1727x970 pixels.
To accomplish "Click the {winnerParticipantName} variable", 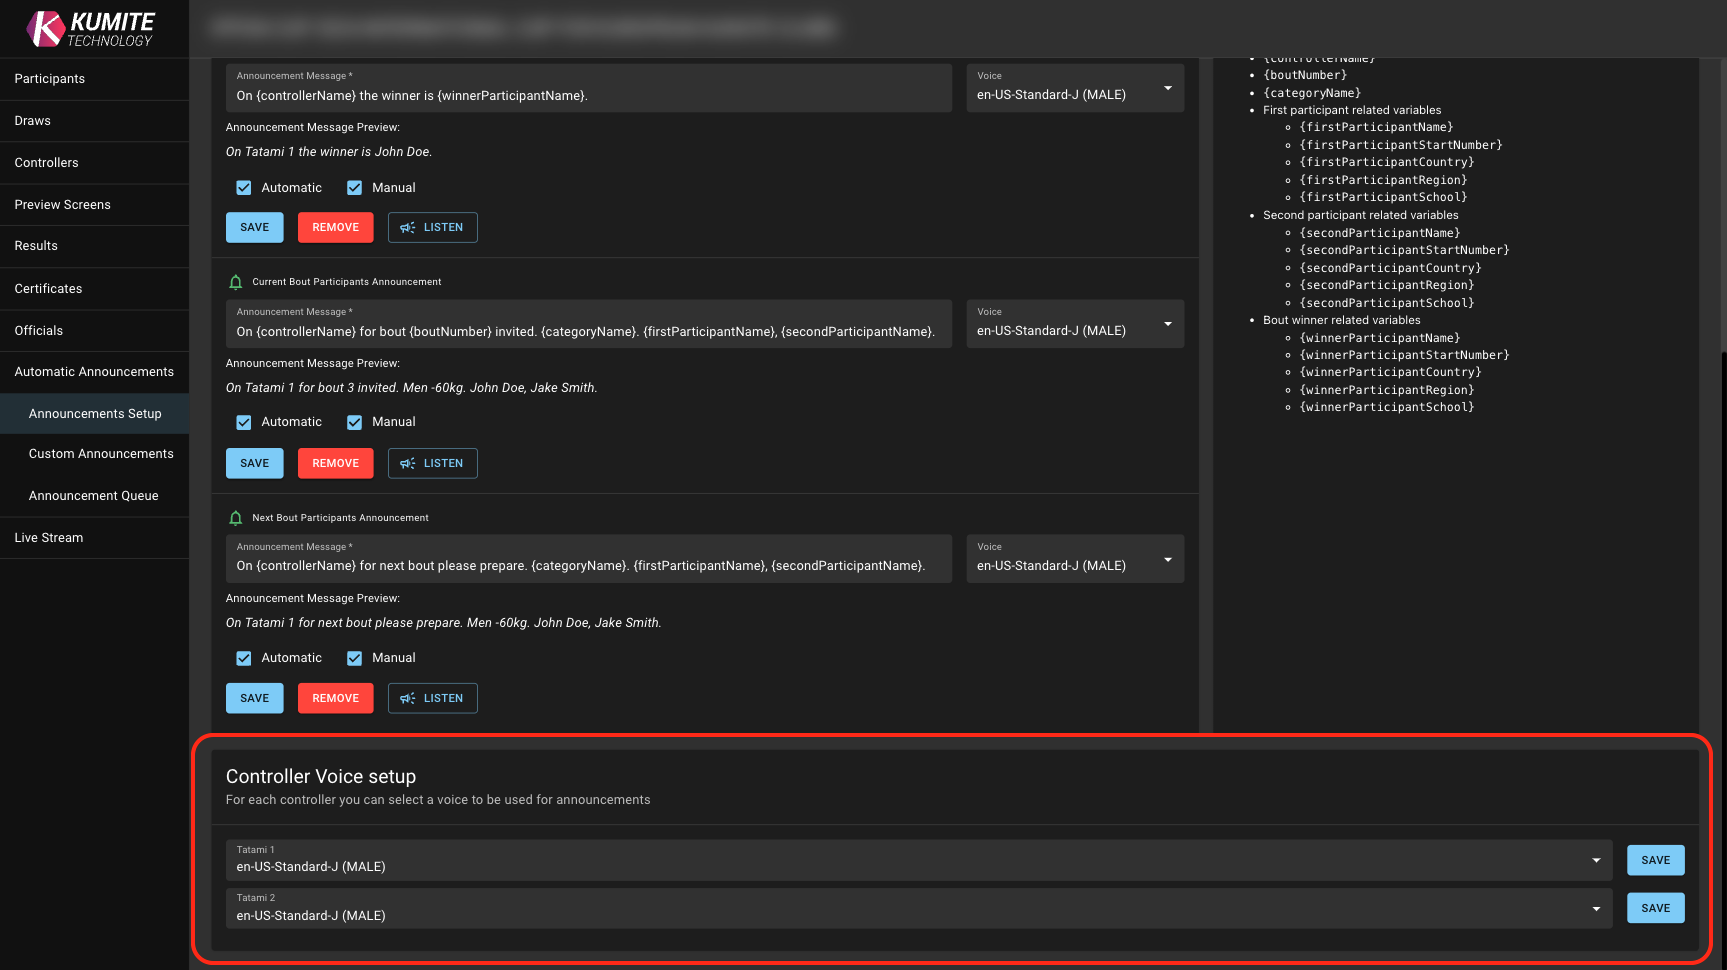I will pyautogui.click(x=1380, y=338).
